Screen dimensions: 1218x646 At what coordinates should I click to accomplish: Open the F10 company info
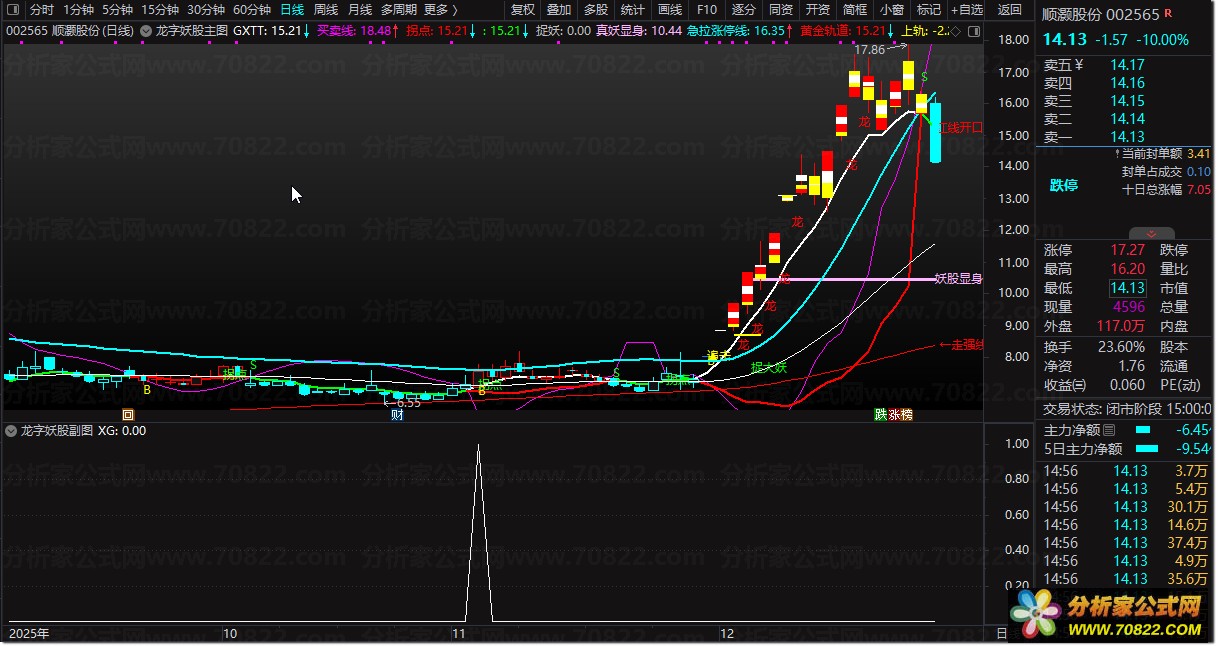pos(707,10)
